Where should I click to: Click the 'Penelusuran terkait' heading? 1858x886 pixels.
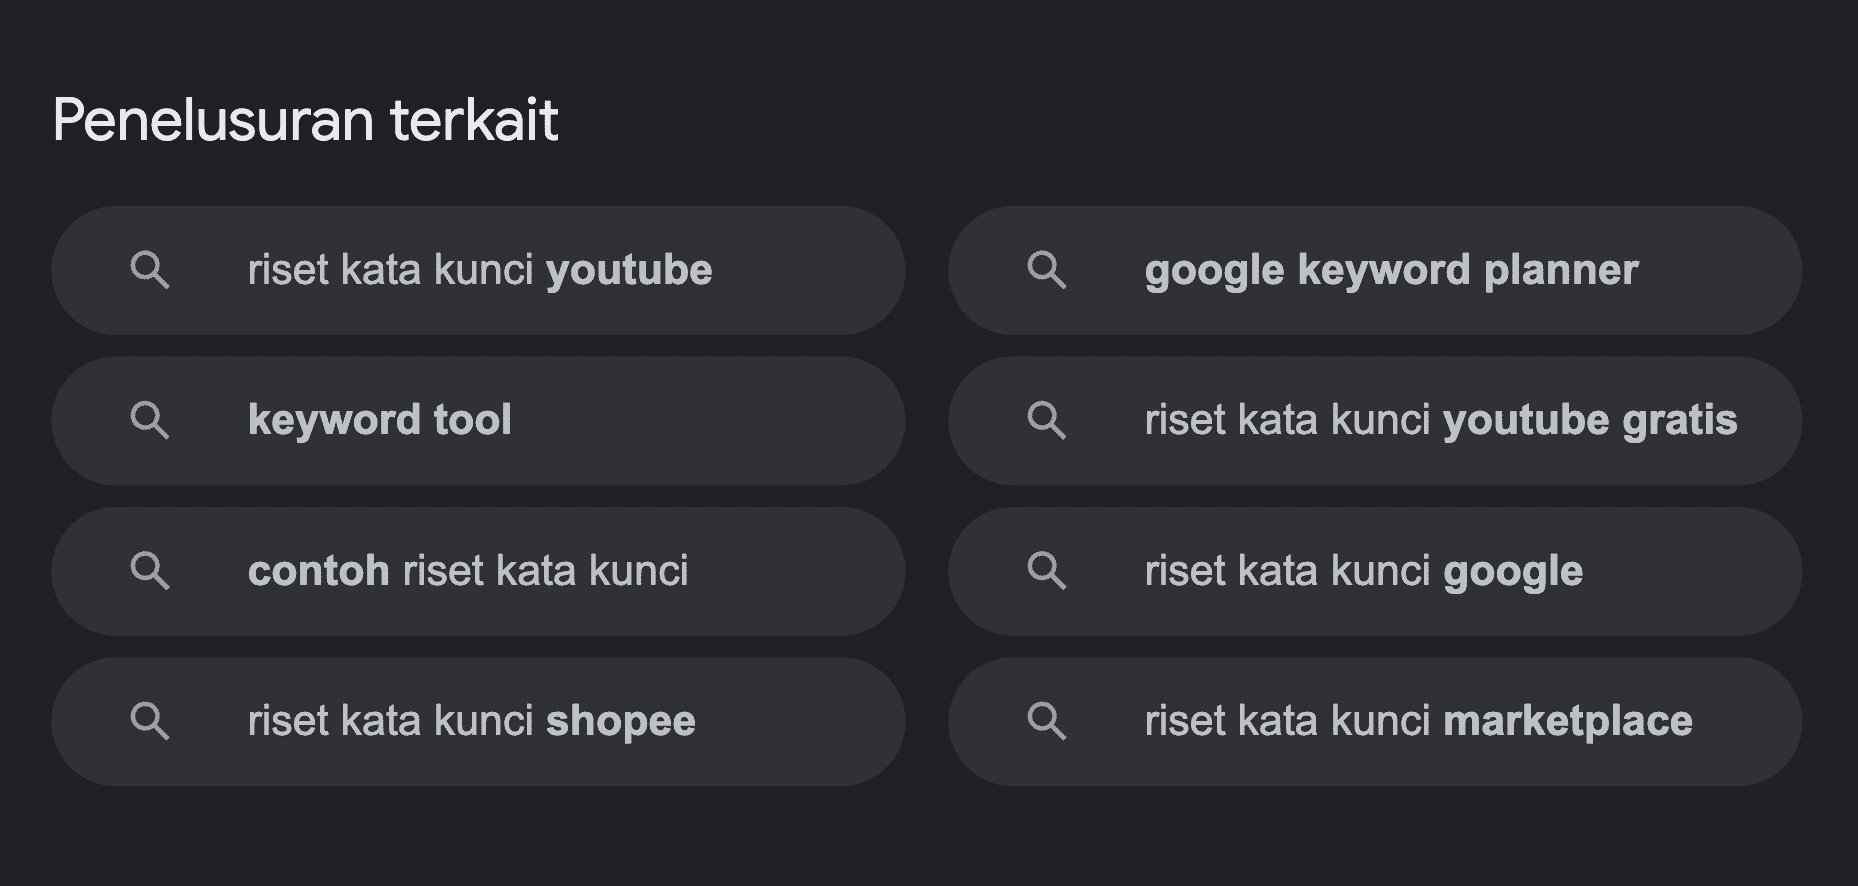305,120
